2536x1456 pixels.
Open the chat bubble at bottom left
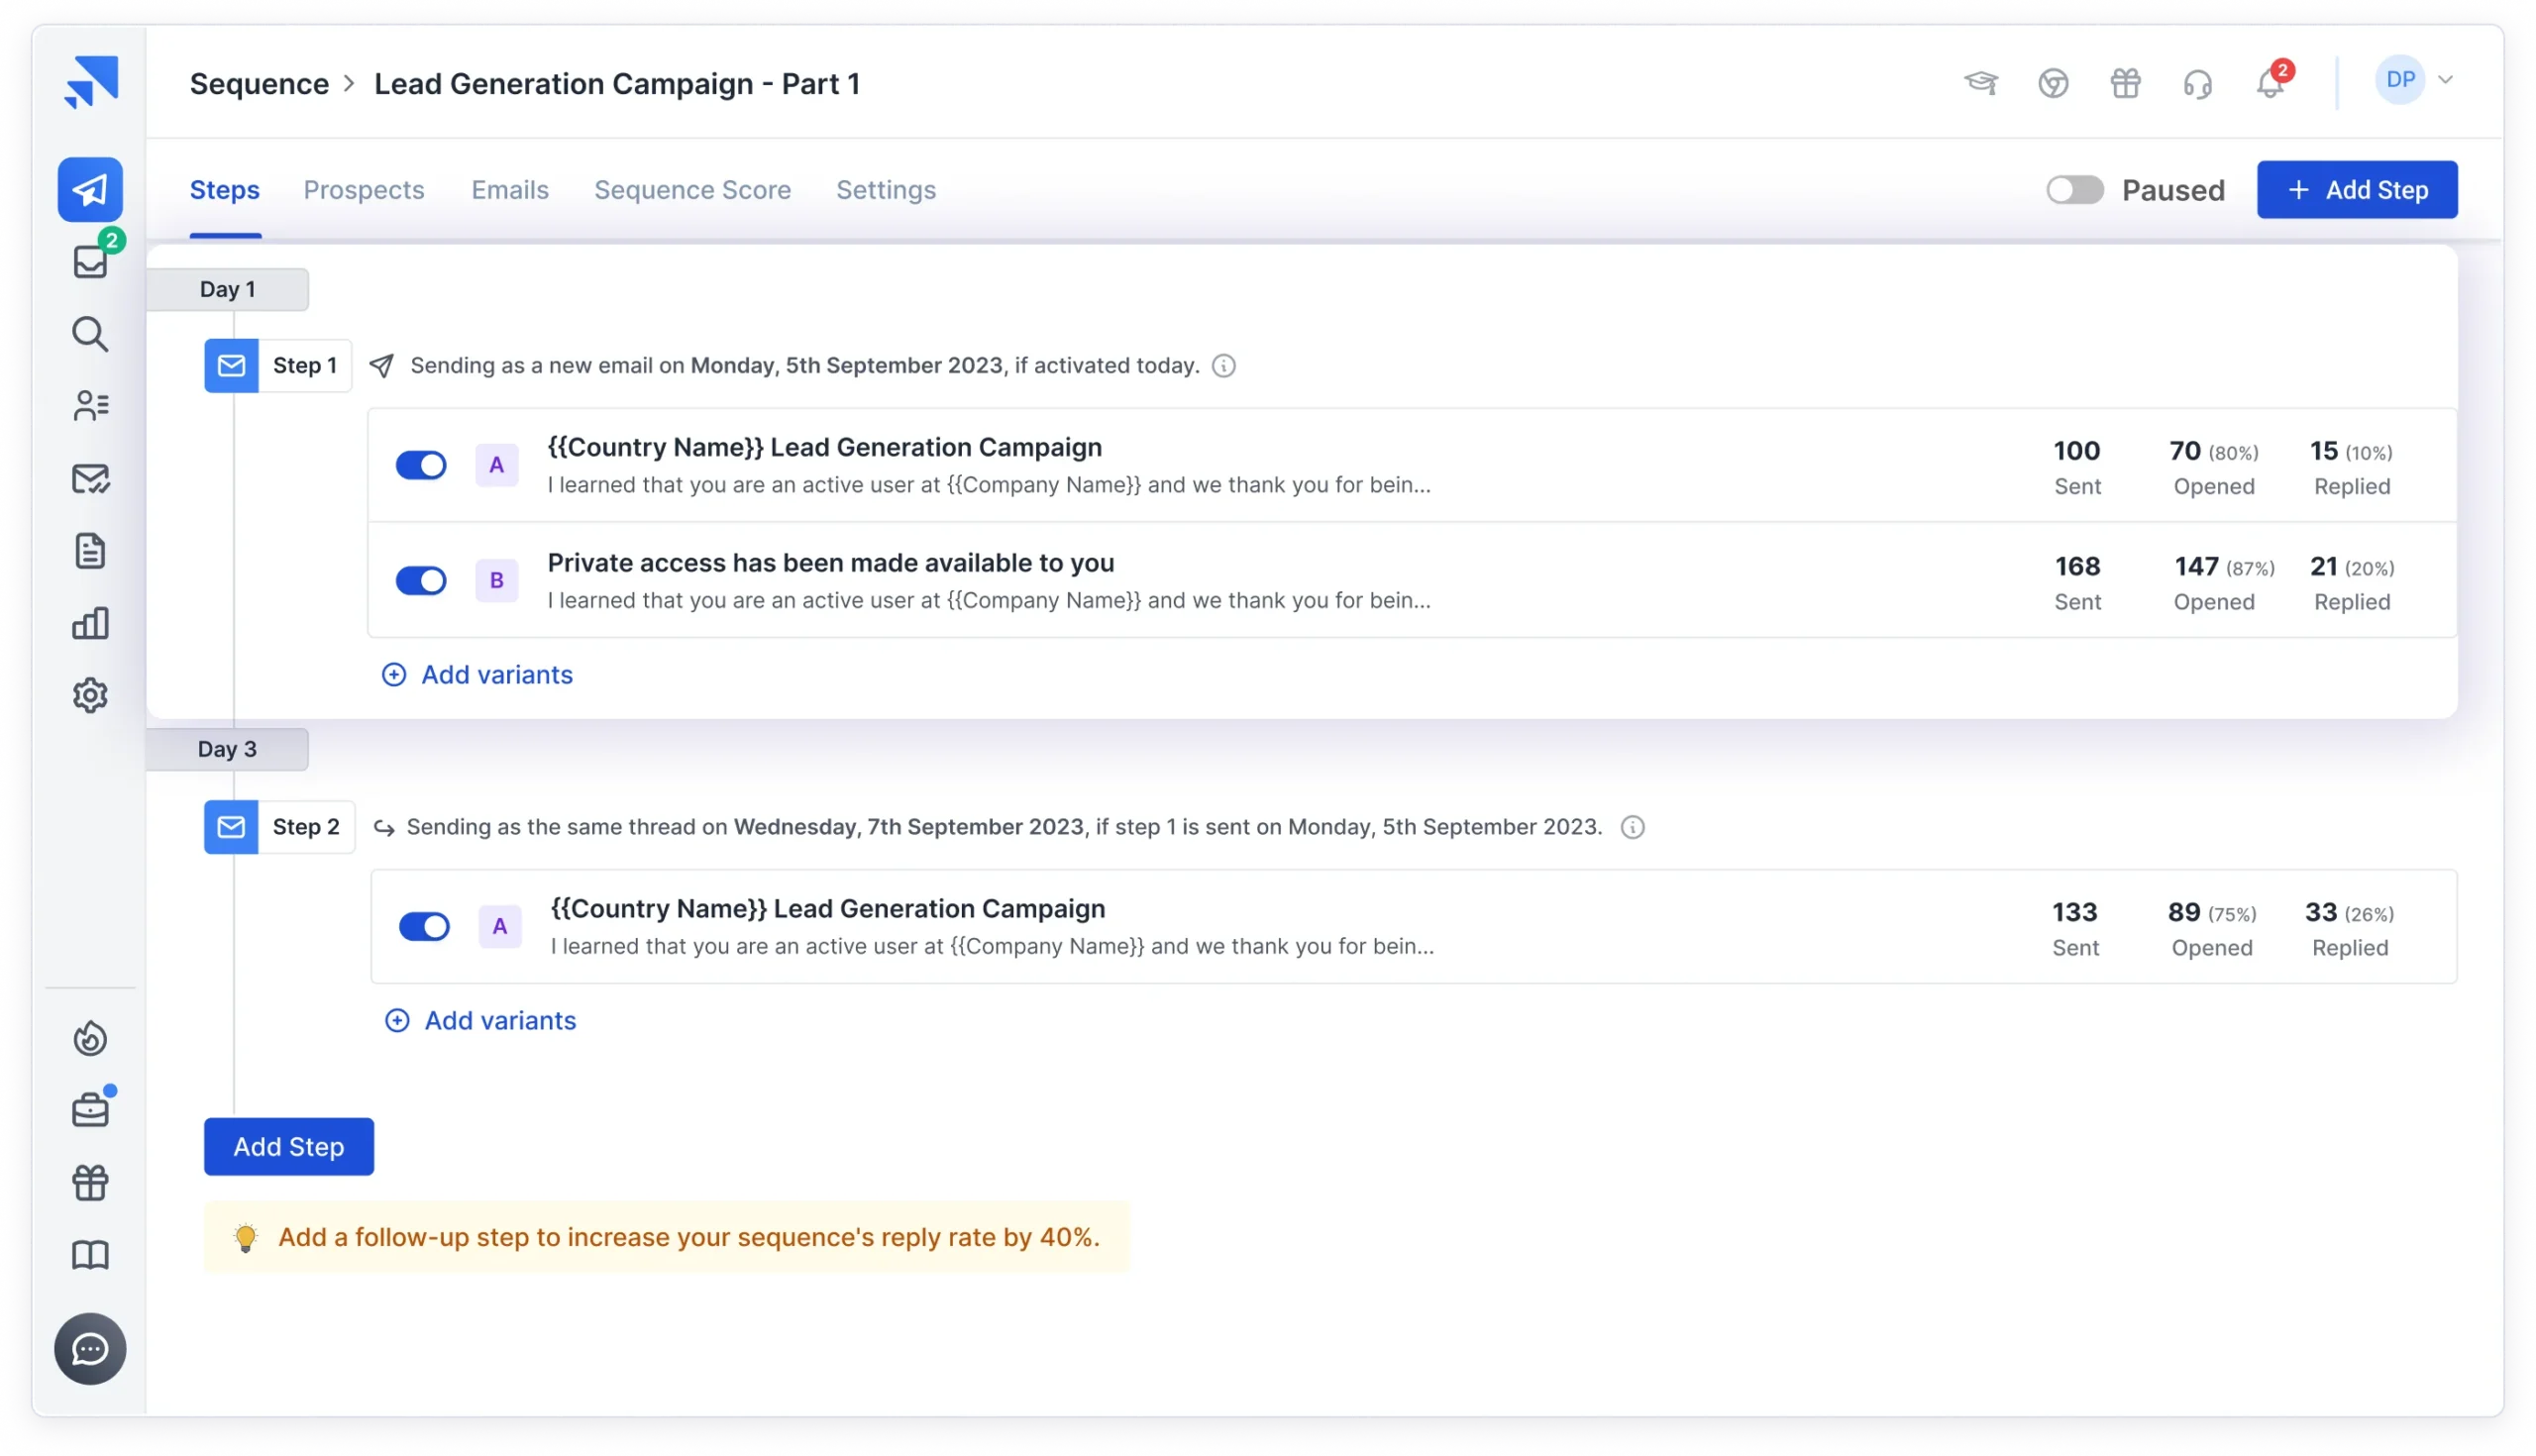tap(90, 1348)
